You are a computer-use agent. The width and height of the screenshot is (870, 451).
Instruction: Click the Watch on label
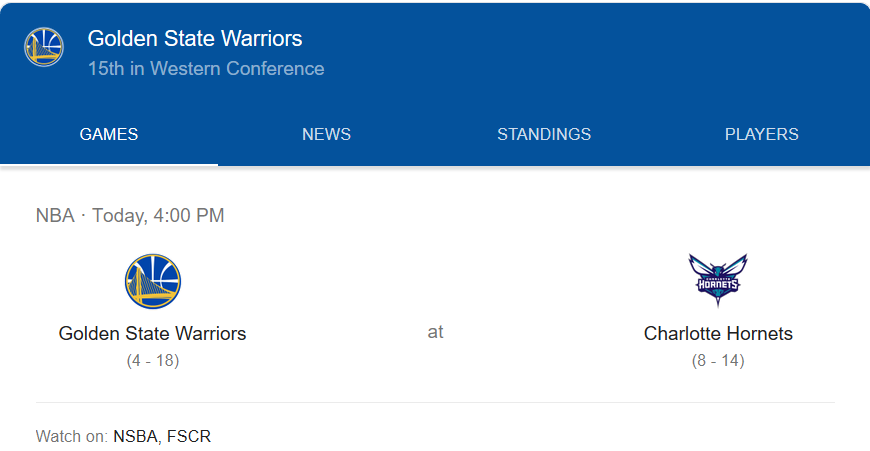(x=71, y=436)
